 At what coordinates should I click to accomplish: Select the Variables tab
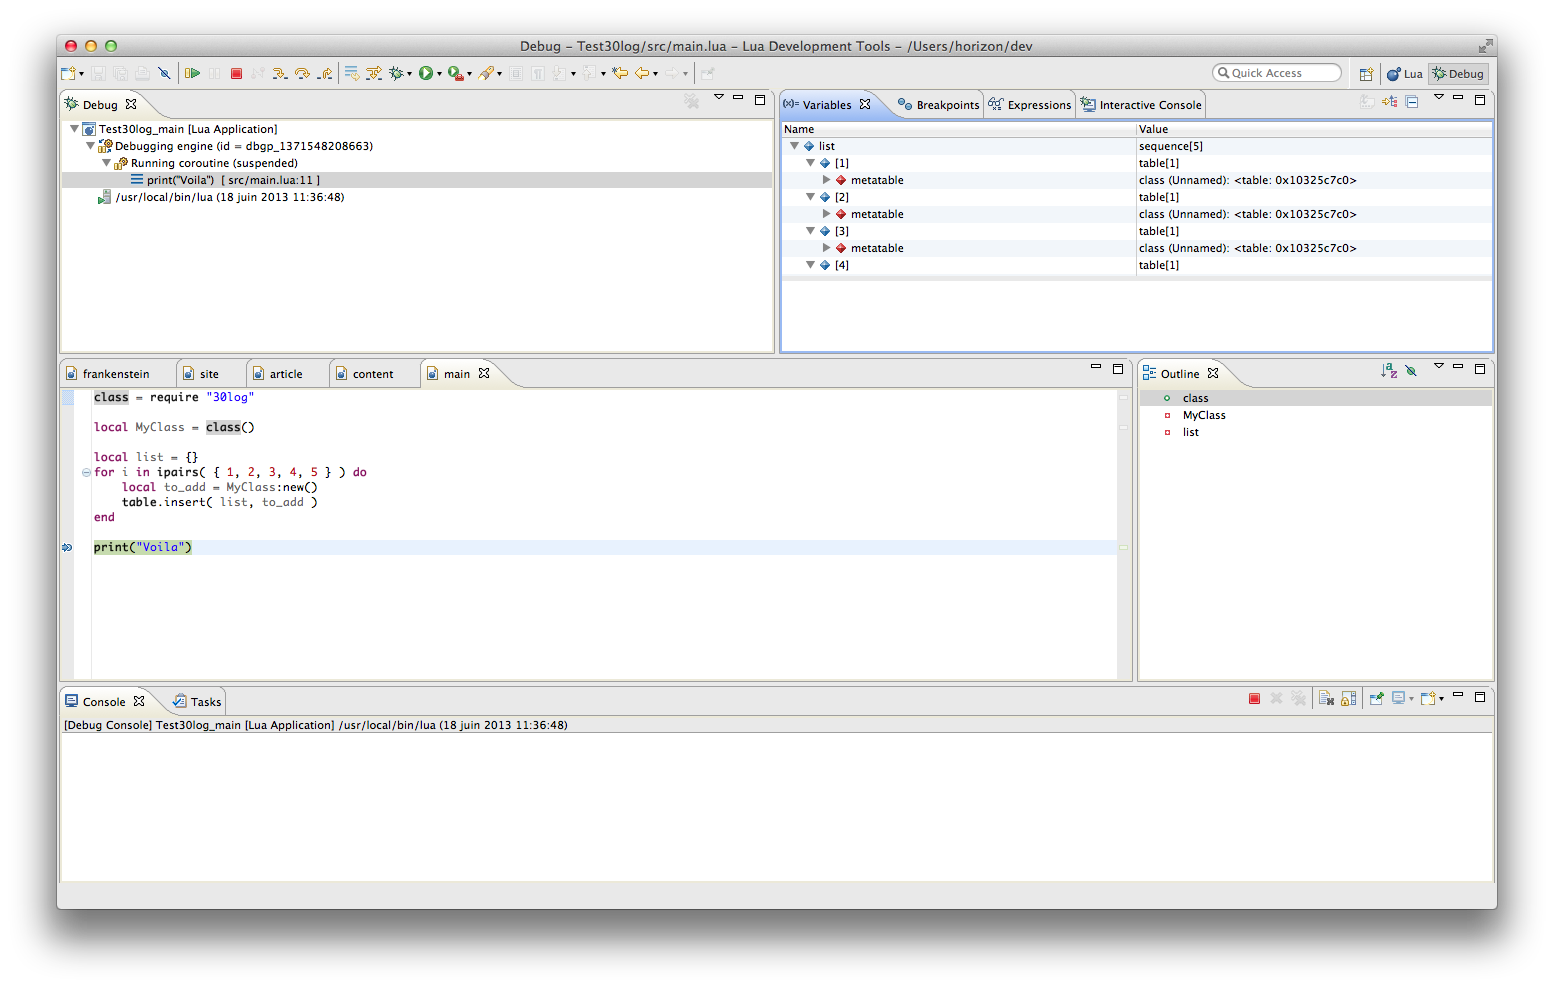pyautogui.click(x=827, y=105)
